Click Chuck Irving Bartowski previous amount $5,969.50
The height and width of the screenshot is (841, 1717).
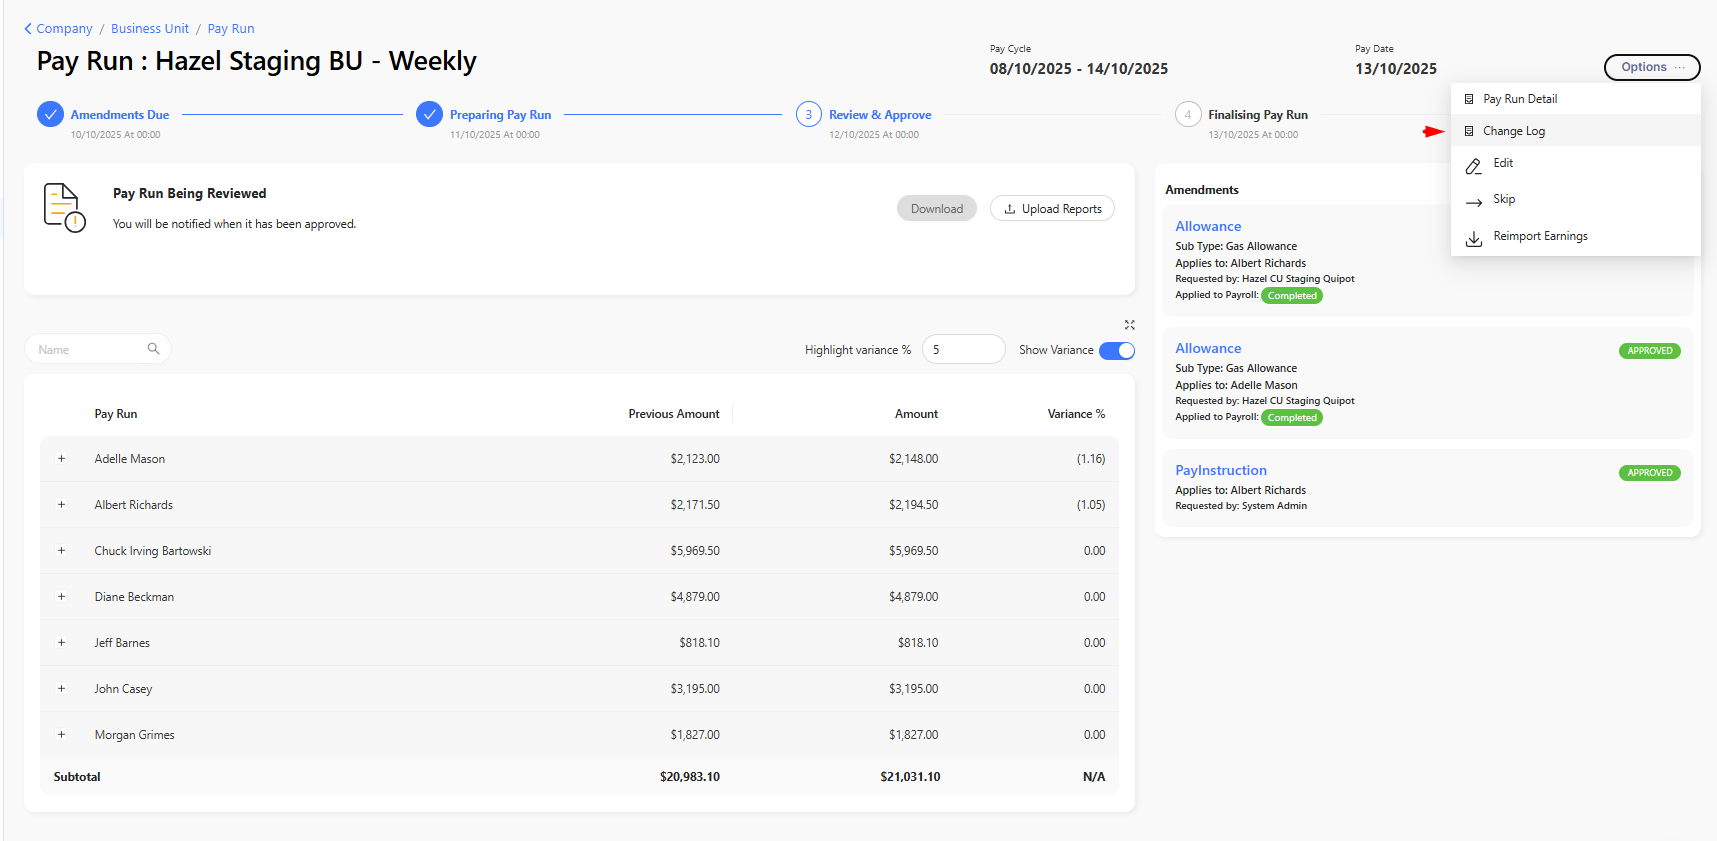695,551
